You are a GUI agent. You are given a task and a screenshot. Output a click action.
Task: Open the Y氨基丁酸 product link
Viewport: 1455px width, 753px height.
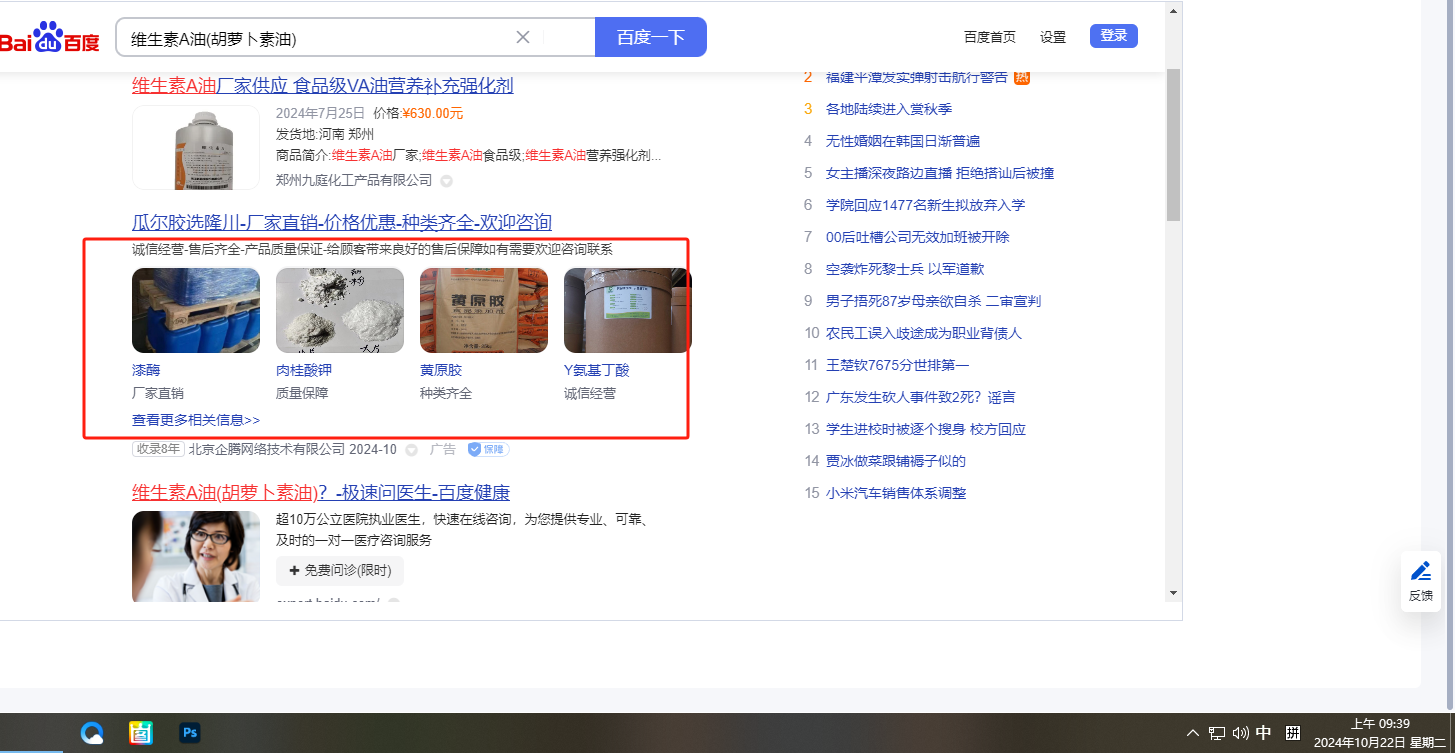click(597, 370)
